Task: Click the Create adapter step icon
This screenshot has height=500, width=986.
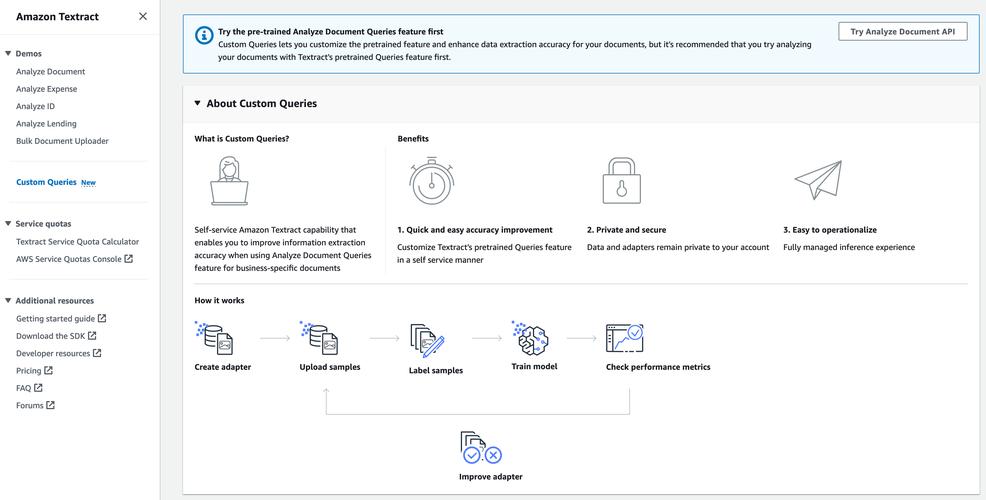Action: (215, 338)
